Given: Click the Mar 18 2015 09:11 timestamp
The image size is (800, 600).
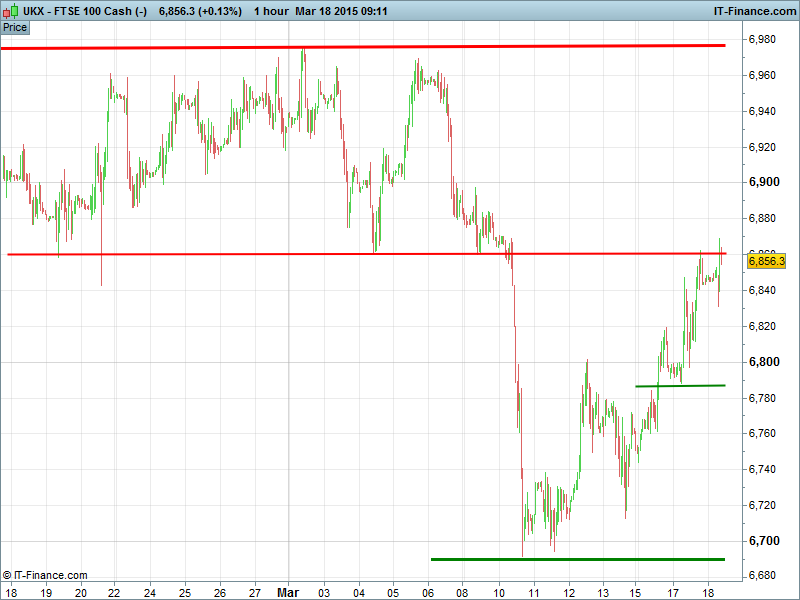Looking at the screenshot, I should (x=343, y=11).
